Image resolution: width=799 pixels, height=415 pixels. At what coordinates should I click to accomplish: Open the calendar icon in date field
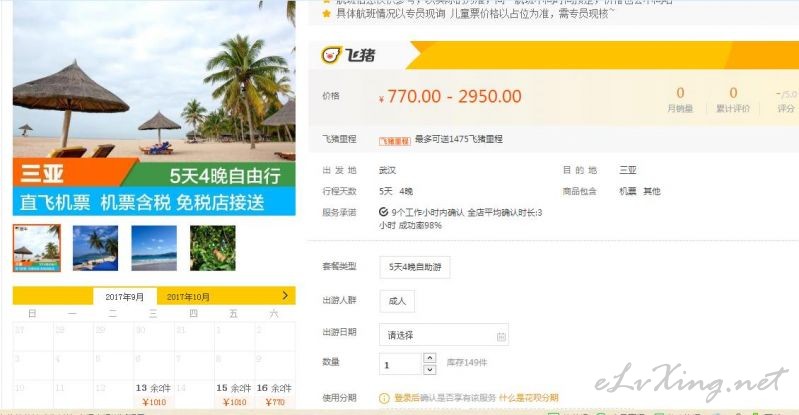501,336
